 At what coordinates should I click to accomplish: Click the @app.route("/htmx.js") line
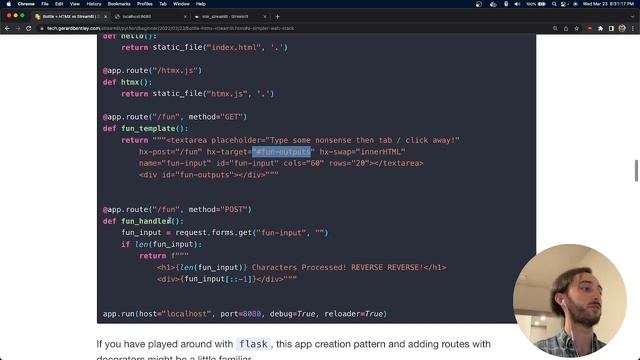point(152,71)
